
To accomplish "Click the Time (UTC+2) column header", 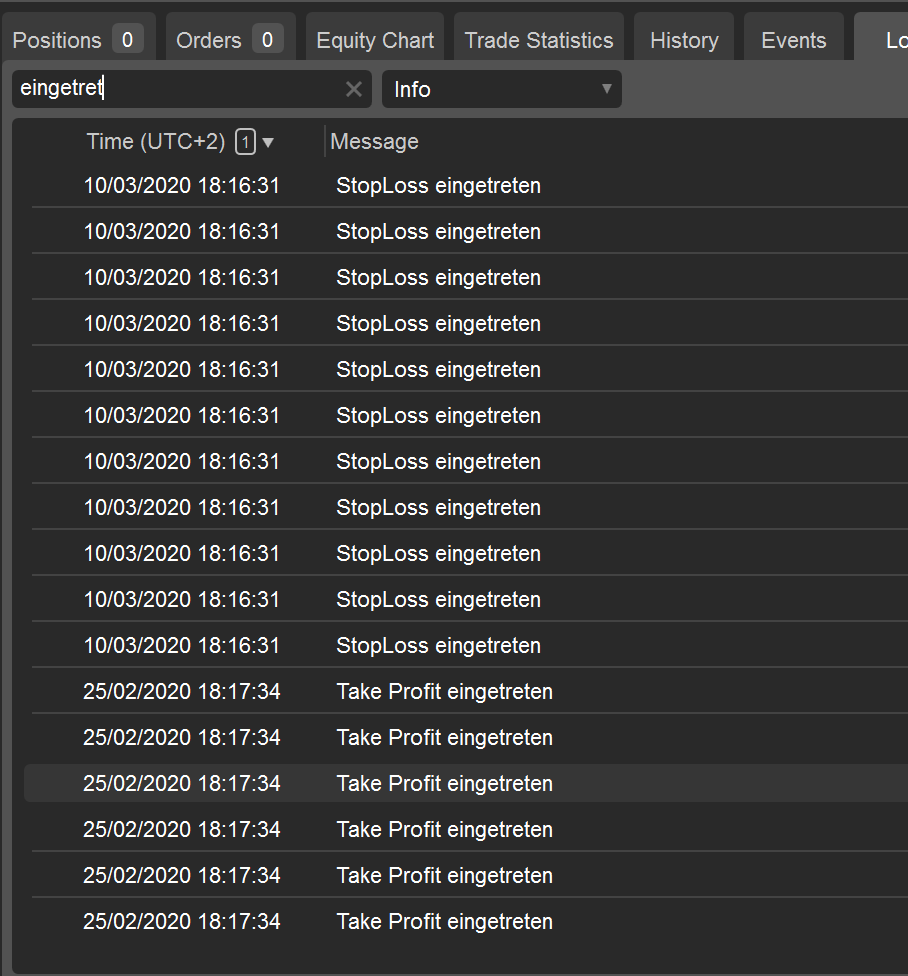I will click(156, 142).
